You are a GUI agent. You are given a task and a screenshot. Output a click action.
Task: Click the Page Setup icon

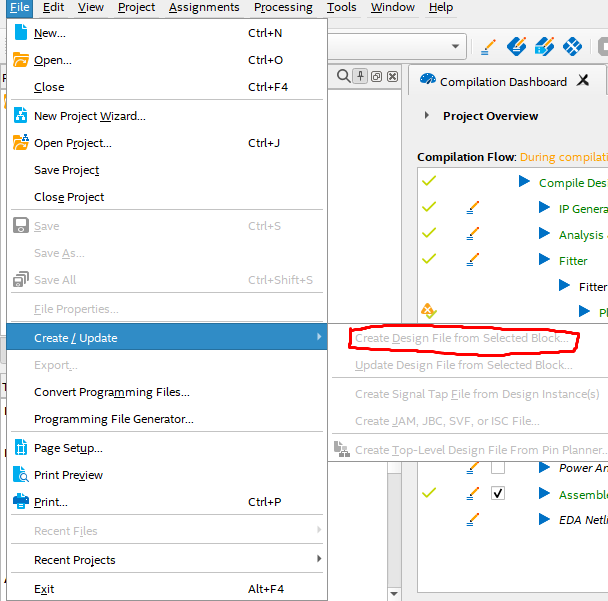[x=21, y=447]
